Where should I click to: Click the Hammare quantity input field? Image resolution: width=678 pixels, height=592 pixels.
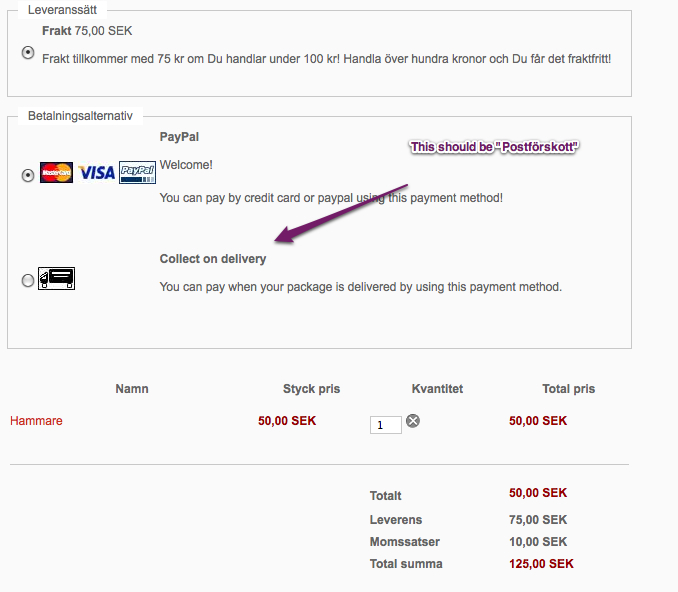pos(385,425)
